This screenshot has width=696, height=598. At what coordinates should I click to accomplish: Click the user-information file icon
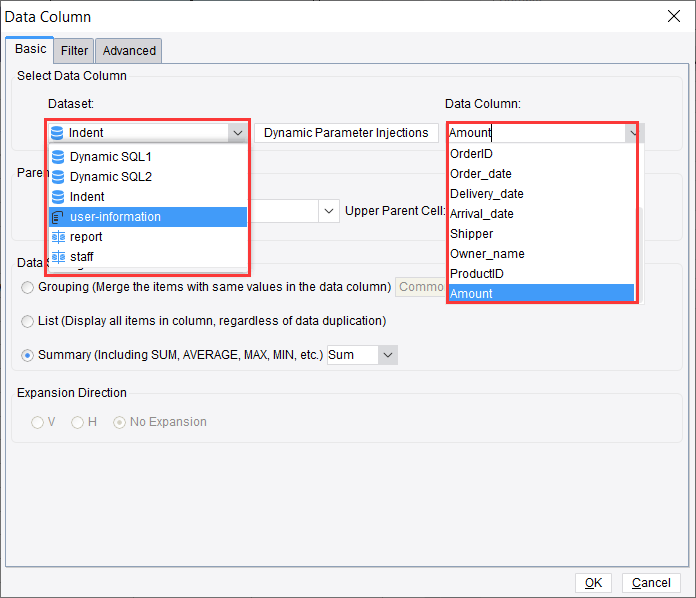58,217
